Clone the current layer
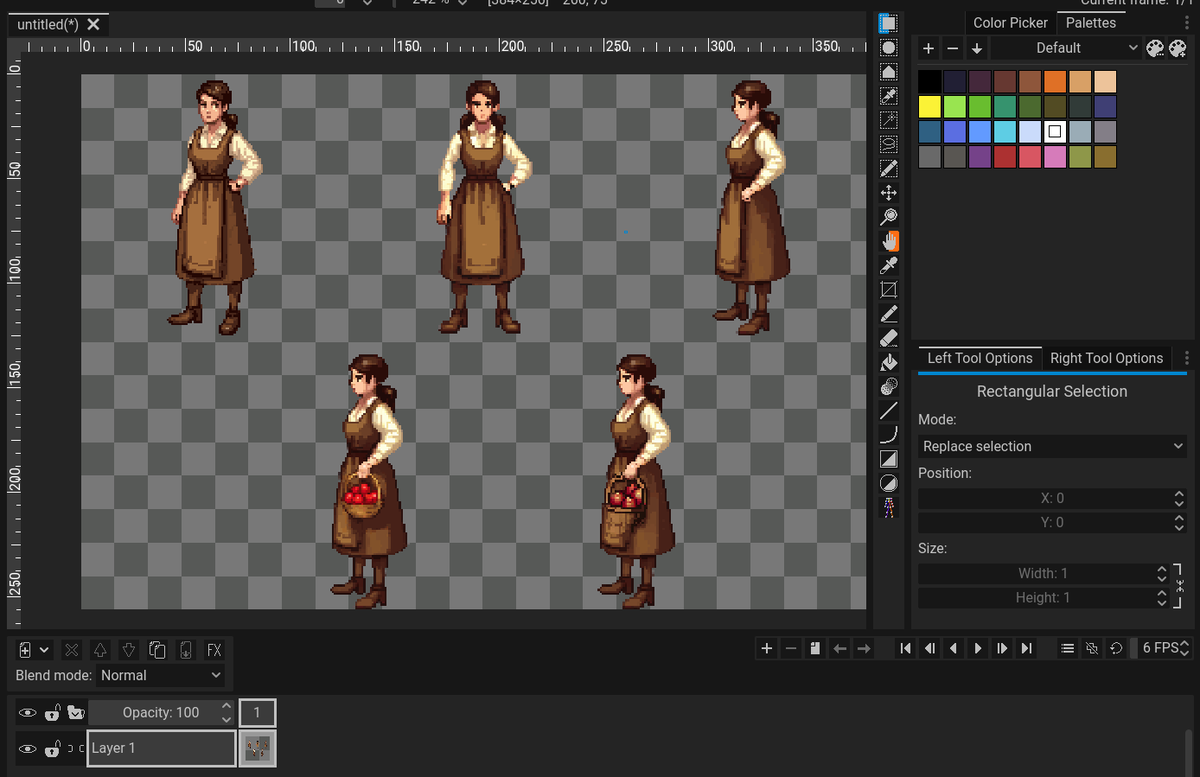Image resolution: width=1200 pixels, height=777 pixels. [x=157, y=650]
